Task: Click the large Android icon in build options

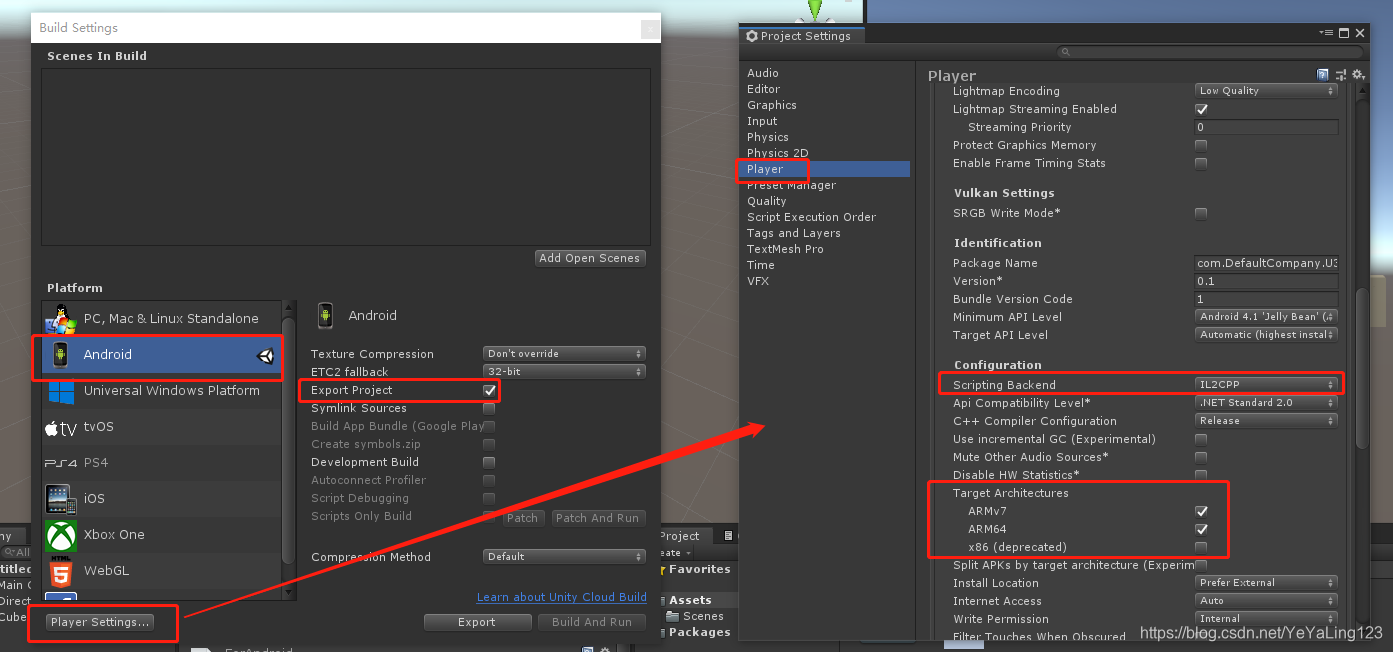Action: (x=325, y=316)
